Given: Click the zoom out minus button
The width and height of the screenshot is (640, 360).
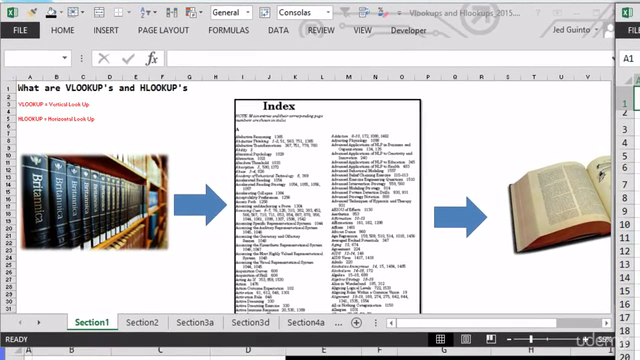Looking at the screenshot, I should pos(509,339).
